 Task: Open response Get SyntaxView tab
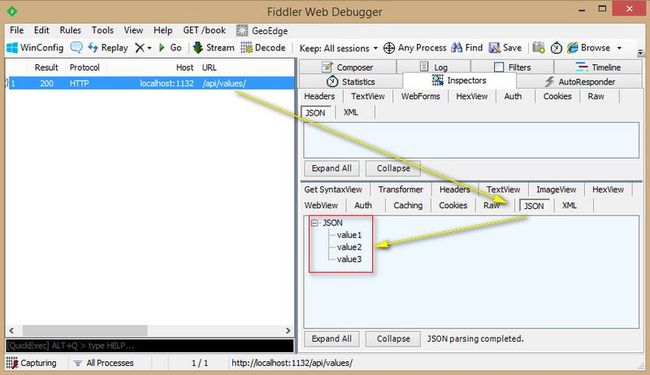333,189
